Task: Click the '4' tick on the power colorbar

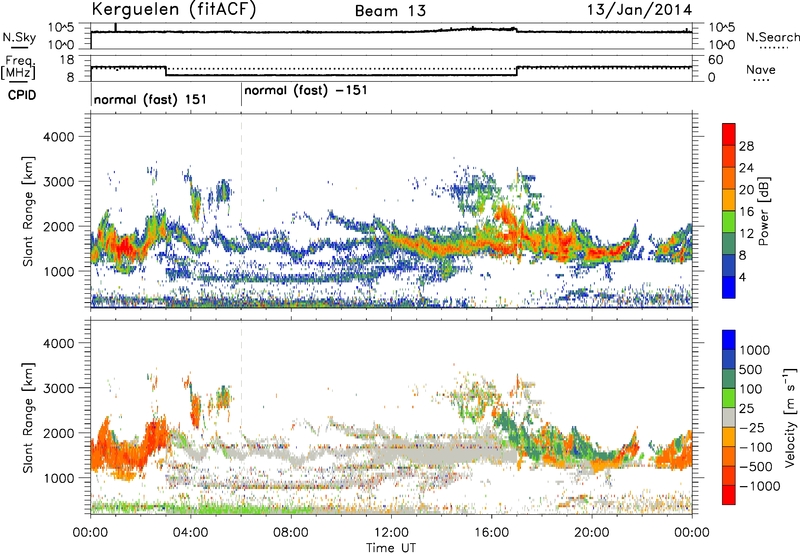Action: click(x=742, y=277)
